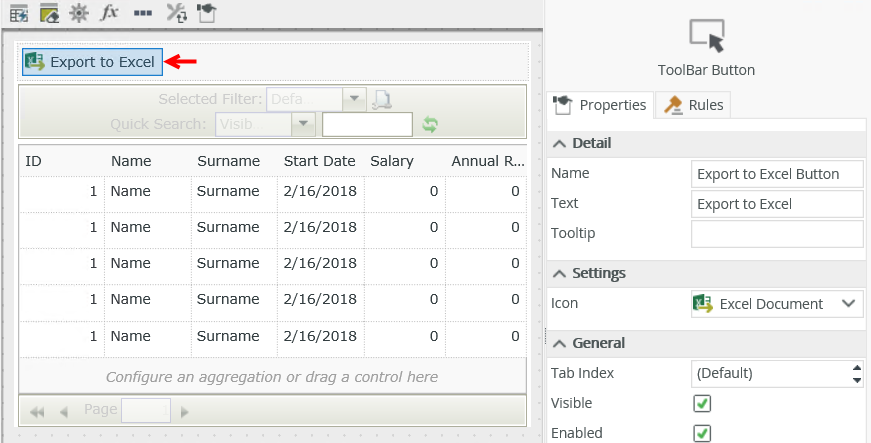Select the Properties tab
Viewport: 871px width, 443px height.
coord(601,104)
